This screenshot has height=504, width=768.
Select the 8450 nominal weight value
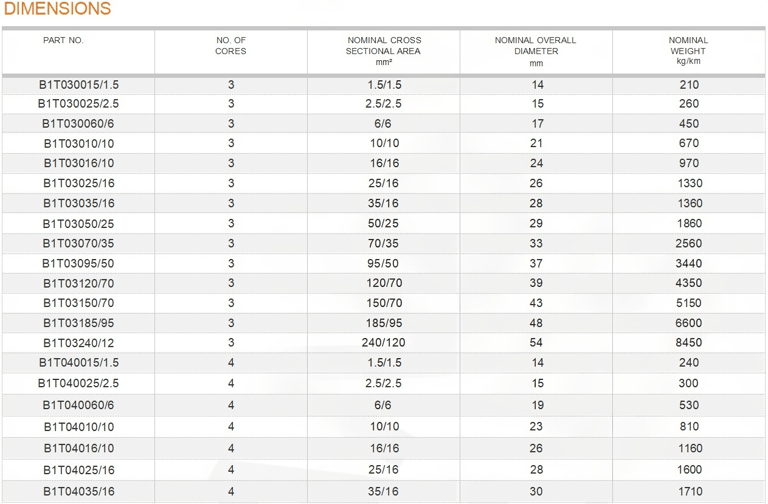689,342
